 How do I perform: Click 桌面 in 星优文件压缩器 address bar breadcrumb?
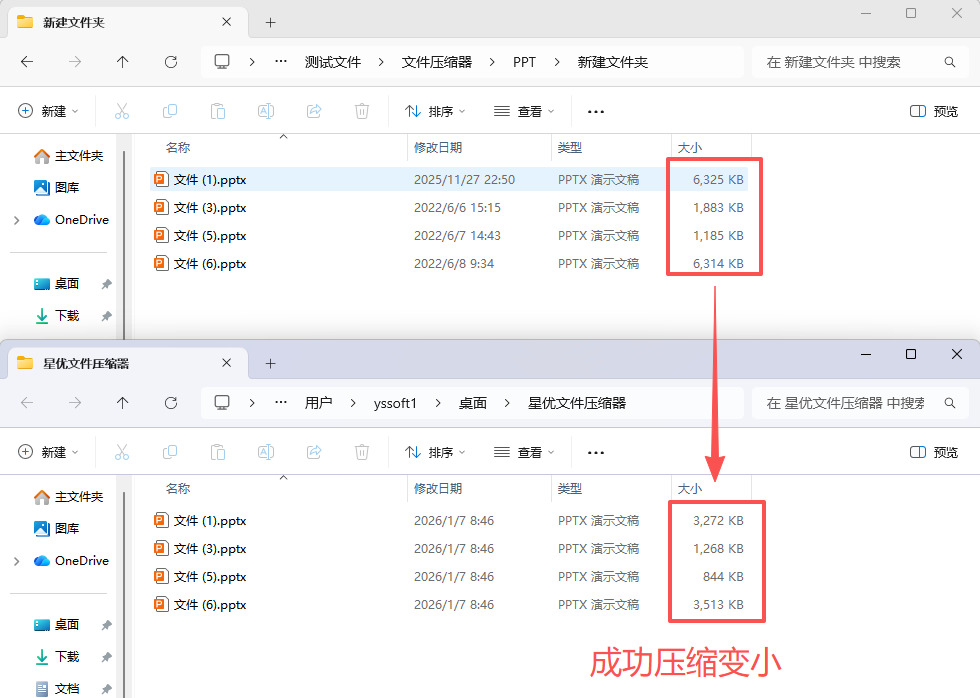coord(472,403)
